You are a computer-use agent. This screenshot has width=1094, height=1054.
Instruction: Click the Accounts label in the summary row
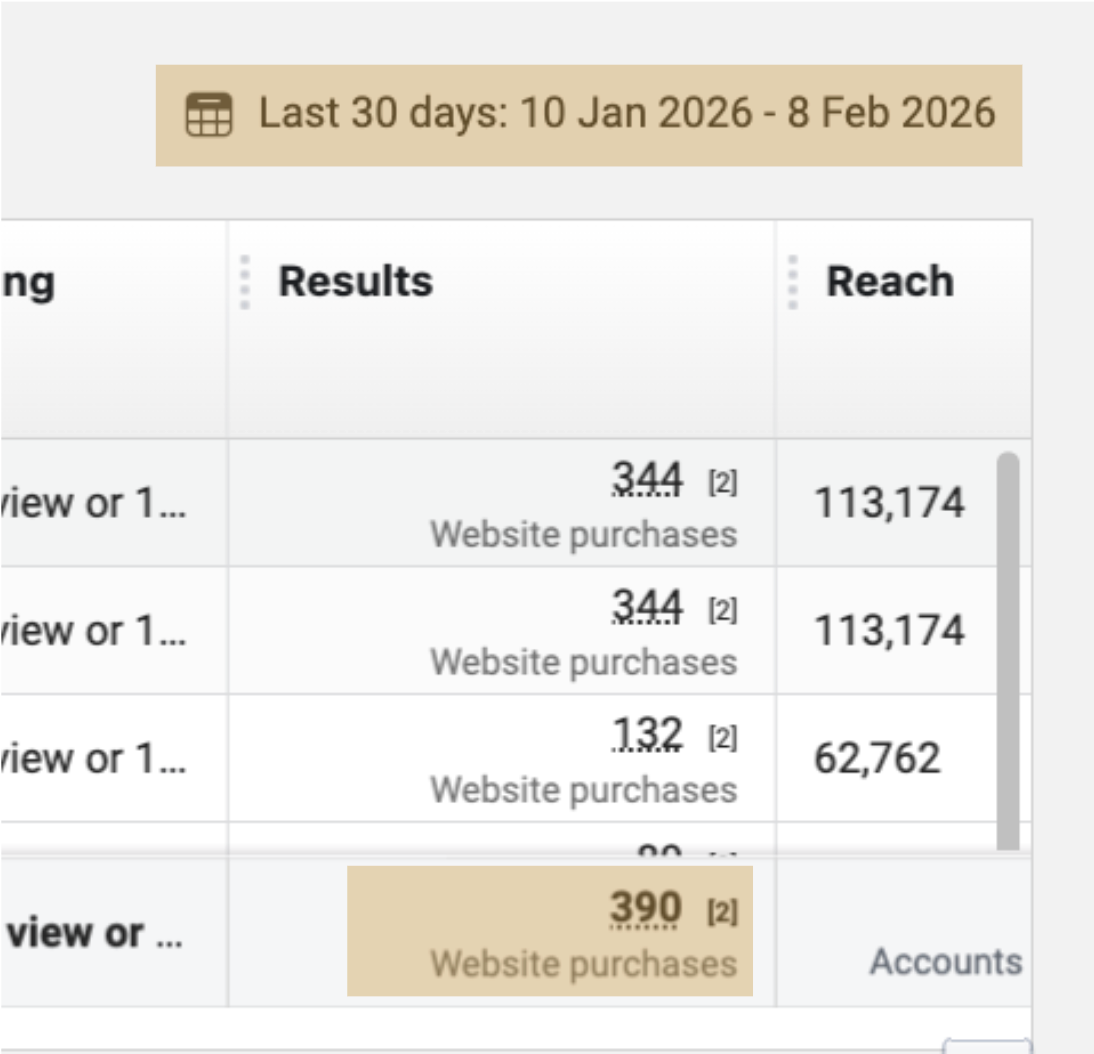click(x=945, y=962)
